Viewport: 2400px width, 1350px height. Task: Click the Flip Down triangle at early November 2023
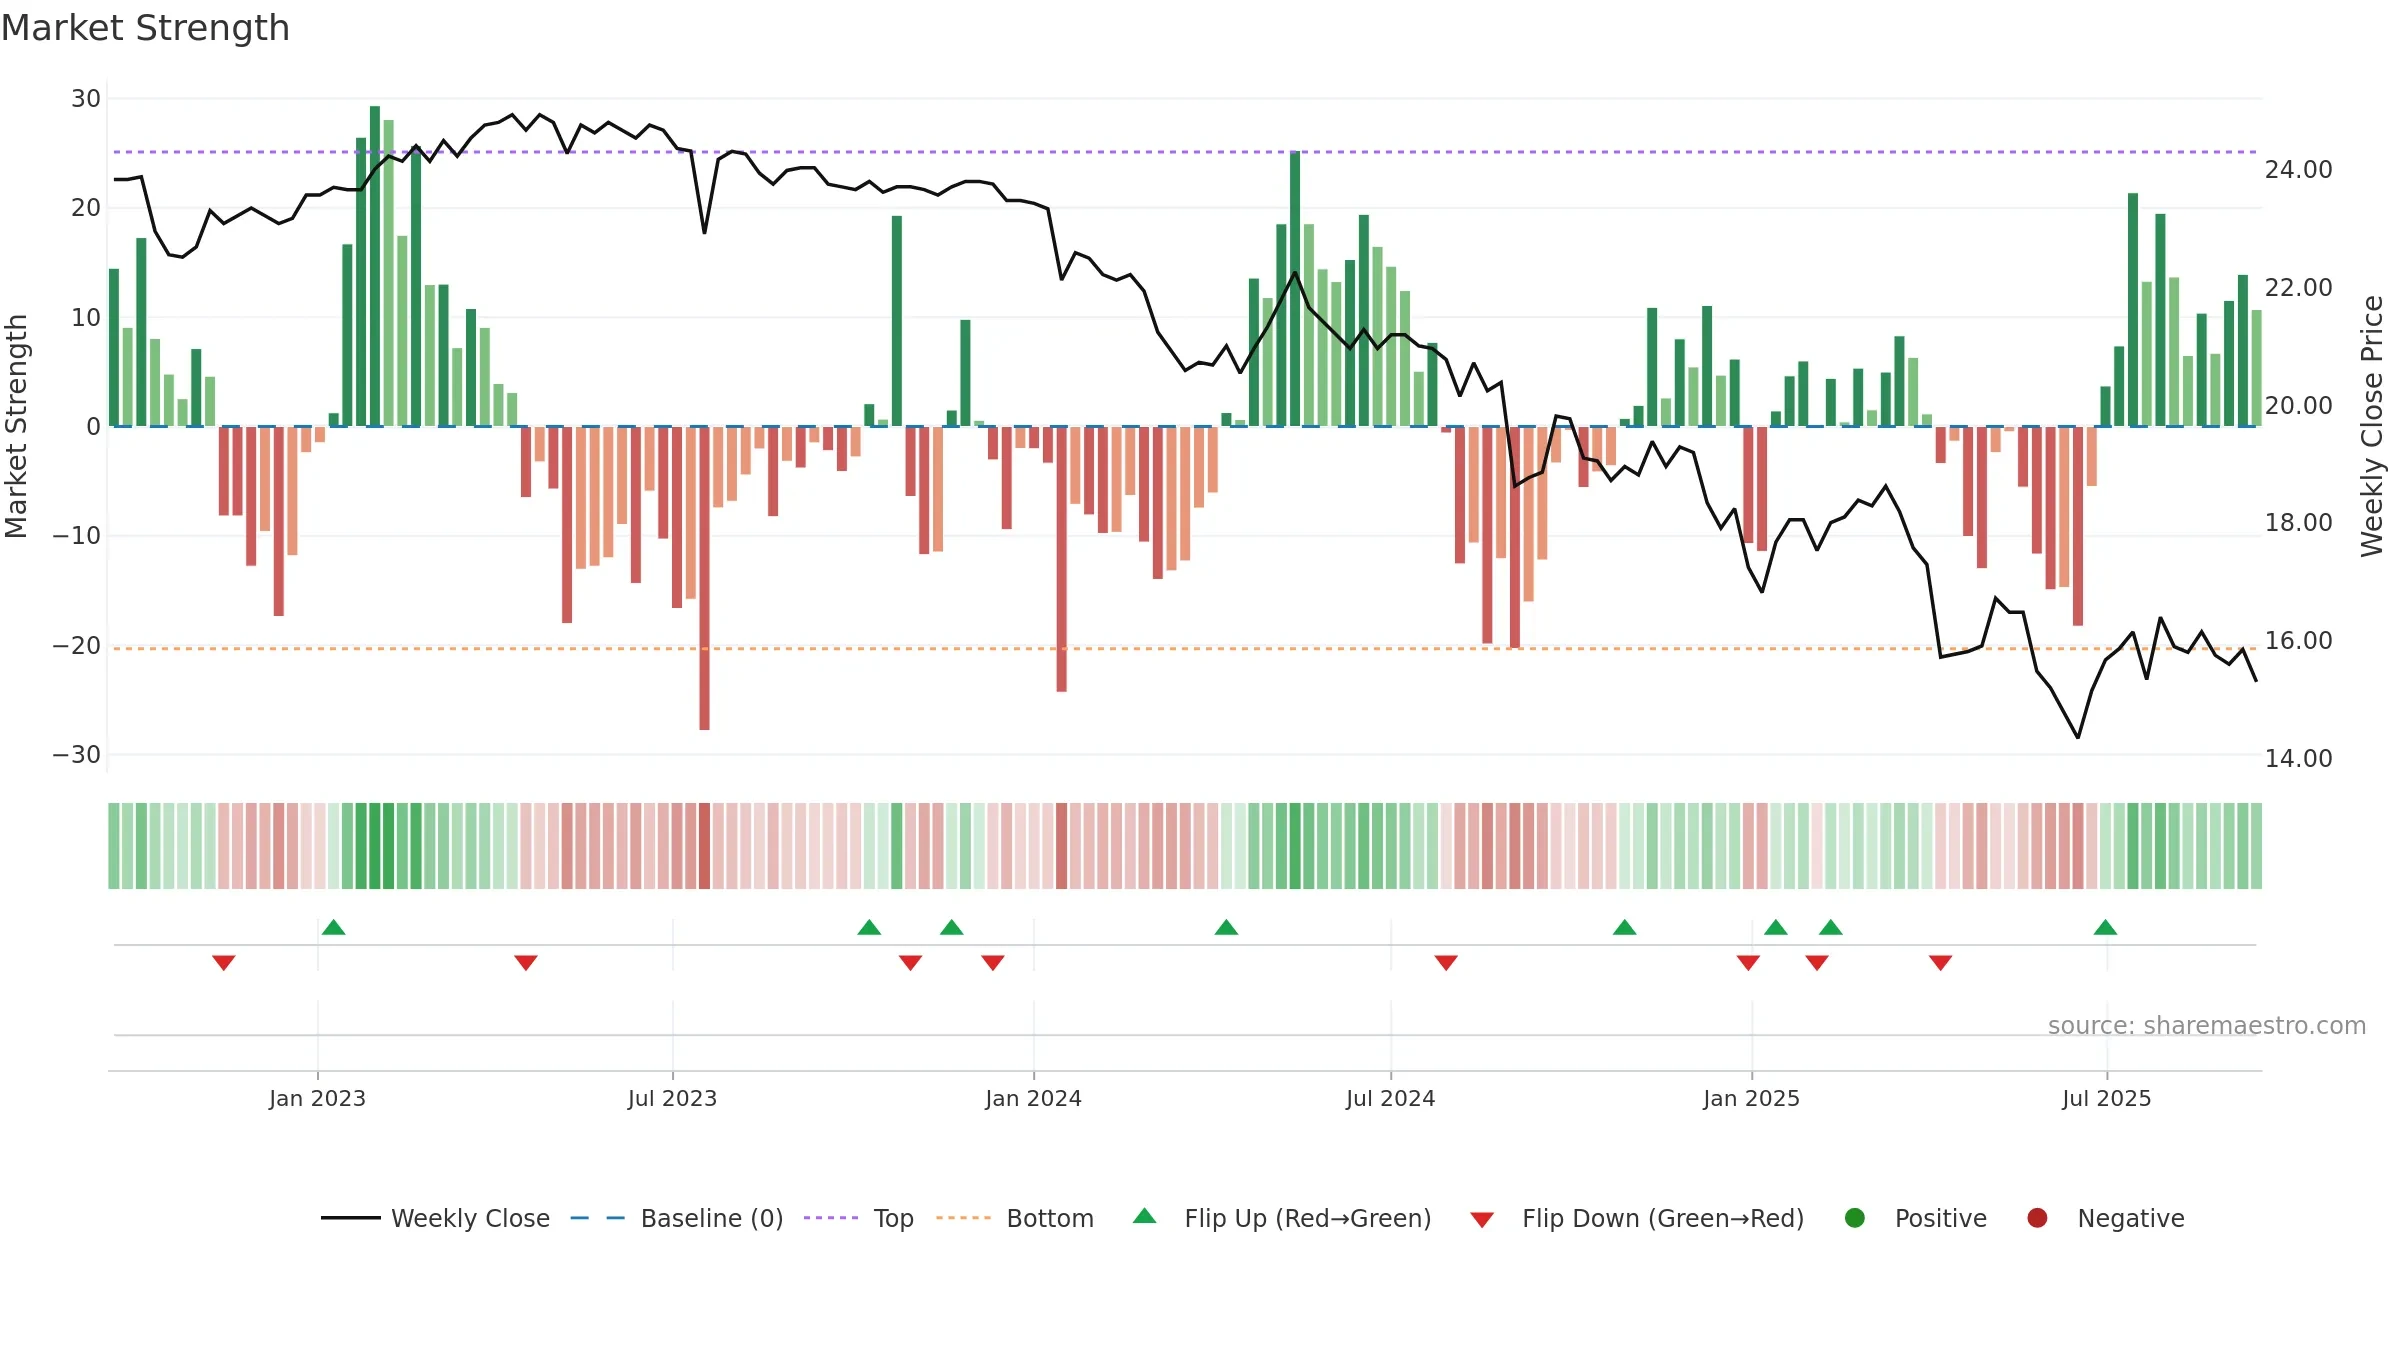point(910,962)
